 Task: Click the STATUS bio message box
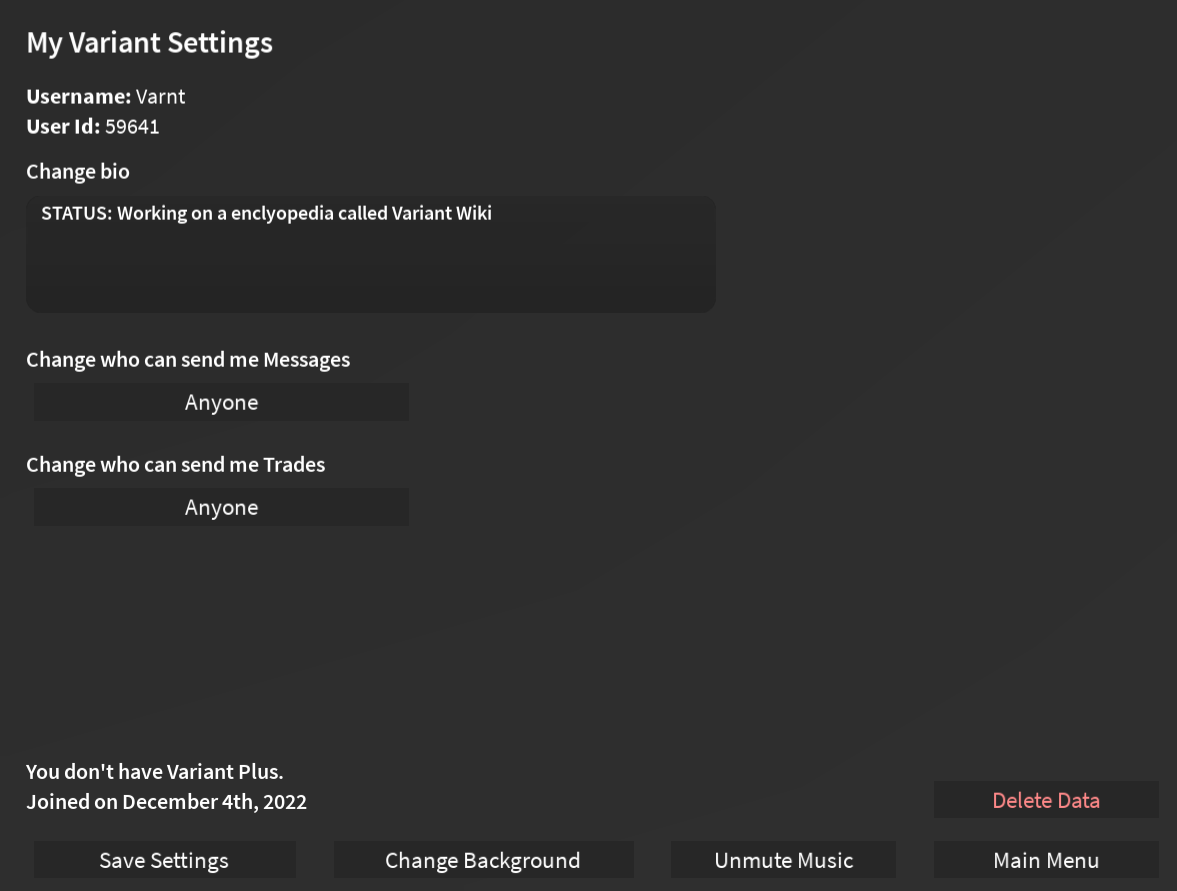point(370,254)
